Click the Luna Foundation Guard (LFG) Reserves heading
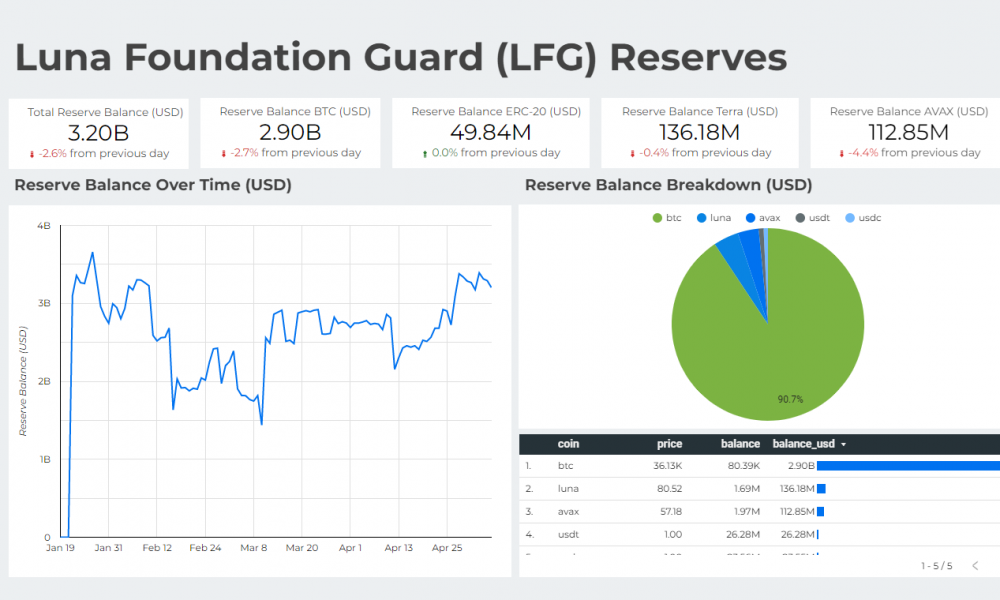Viewport: 1000px width, 600px height. pos(401,57)
